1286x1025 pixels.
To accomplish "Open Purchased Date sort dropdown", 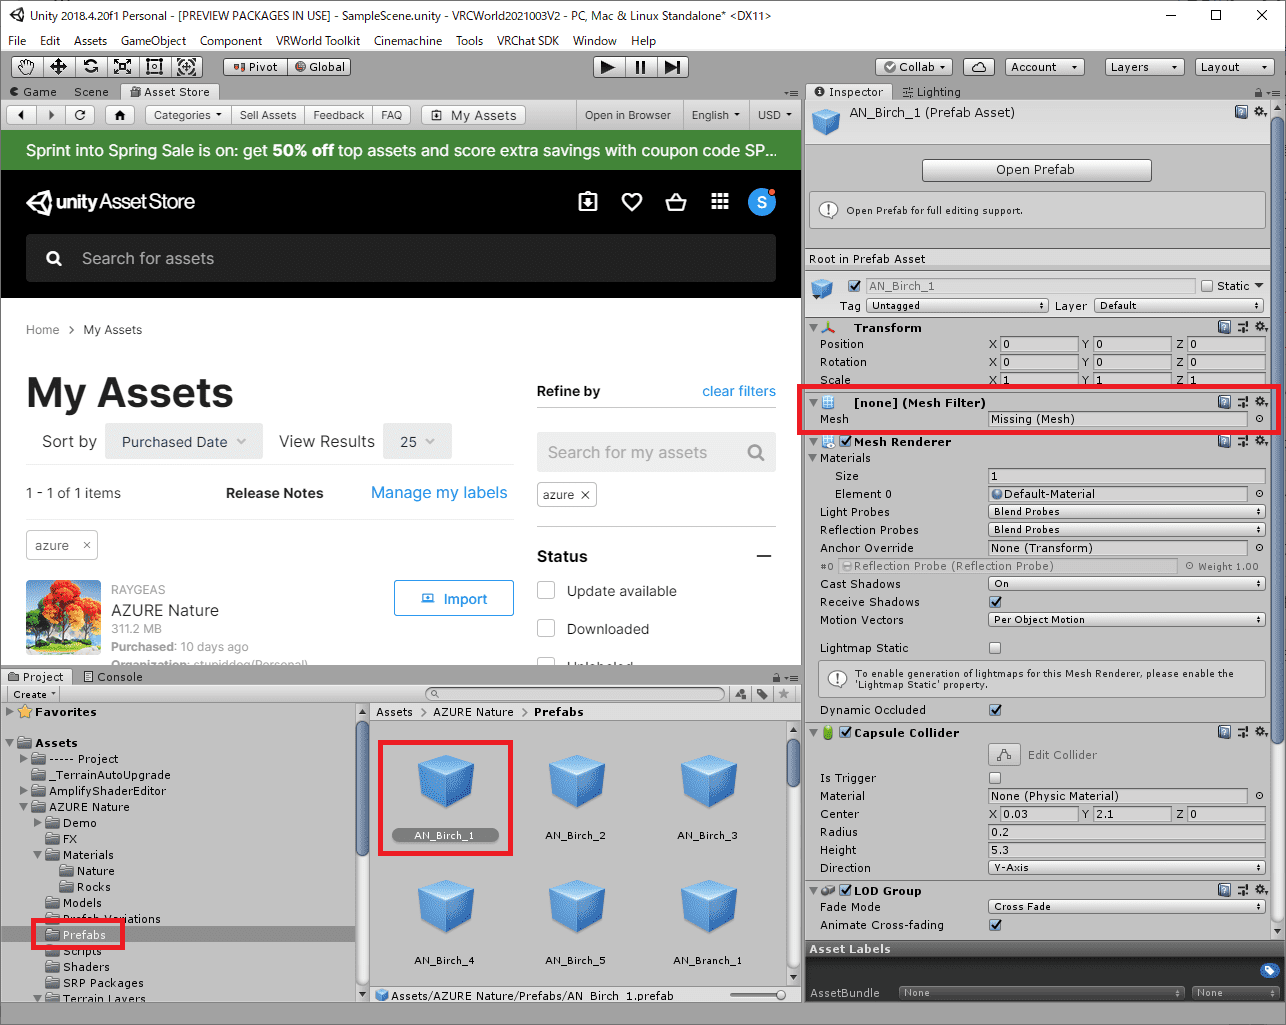I will pyautogui.click(x=184, y=441).
